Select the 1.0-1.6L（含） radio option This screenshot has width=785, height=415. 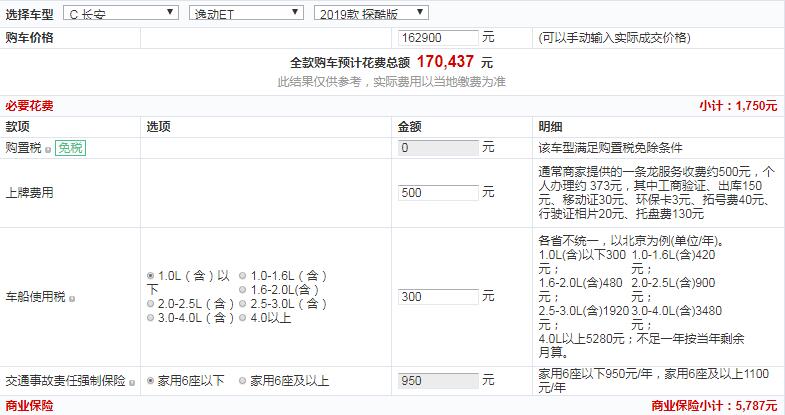242,276
